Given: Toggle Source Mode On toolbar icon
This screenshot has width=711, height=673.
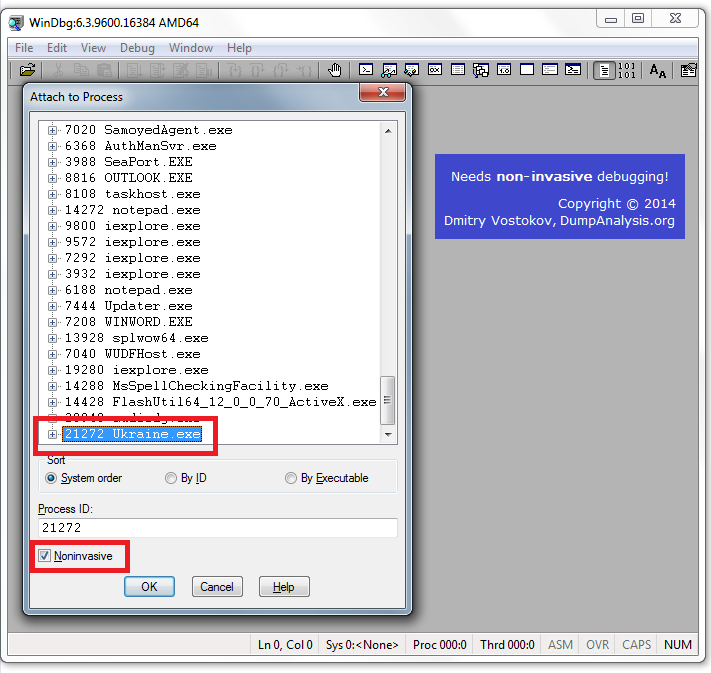Looking at the screenshot, I should pyautogui.click(x=604, y=71).
